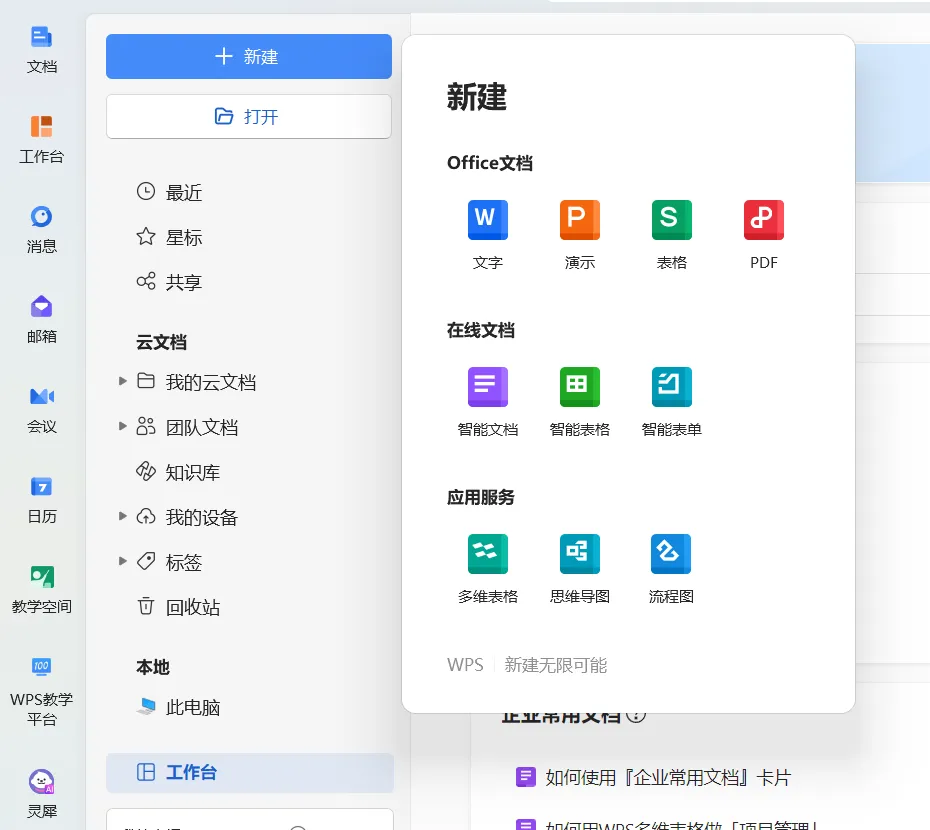Go to 最近 recent files
This screenshot has width=930, height=830.
tap(169, 192)
